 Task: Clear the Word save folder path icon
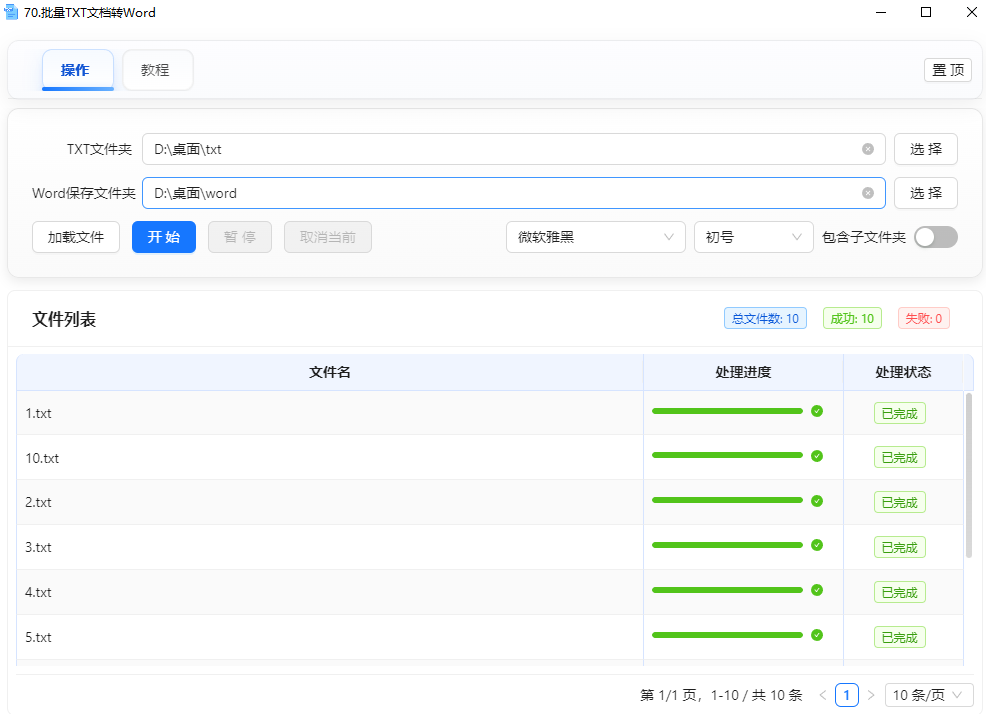(867, 193)
